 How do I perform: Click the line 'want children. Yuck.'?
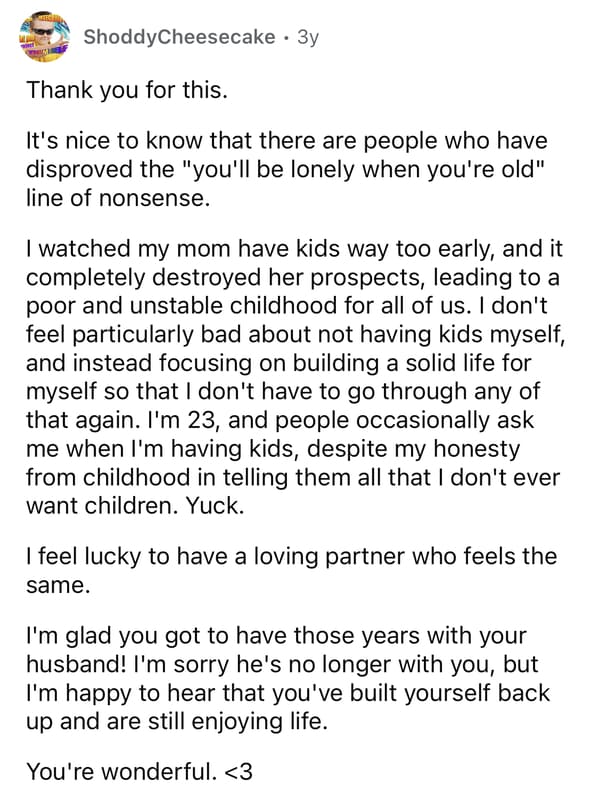click(135, 506)
